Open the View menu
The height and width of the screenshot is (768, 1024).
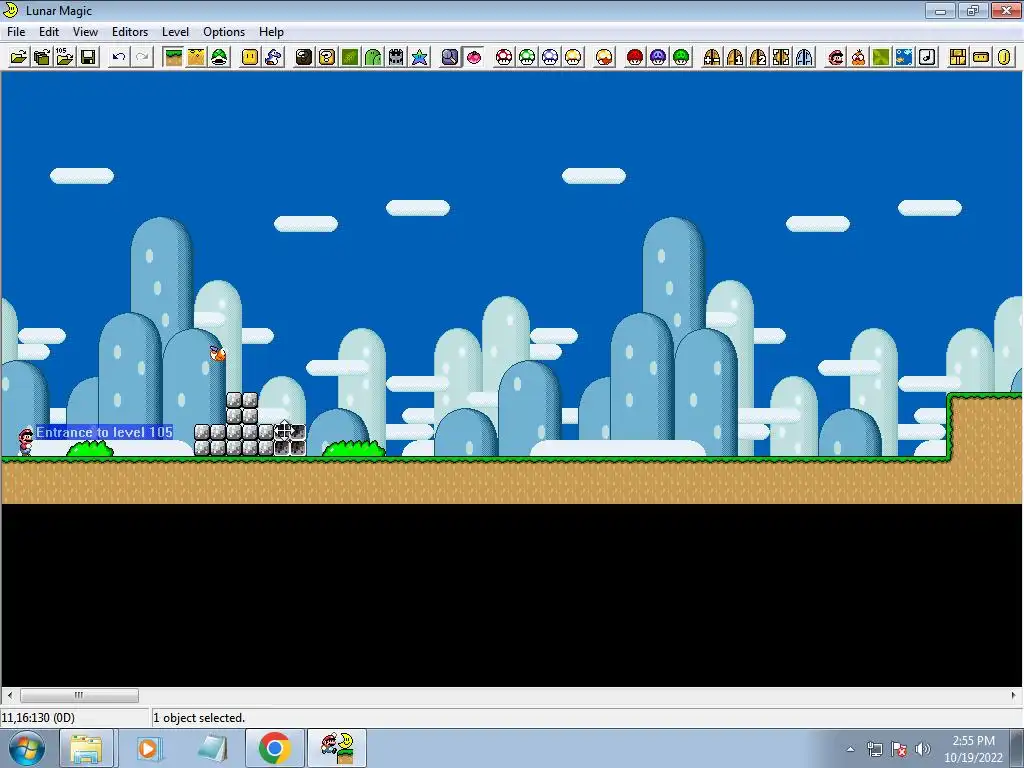click(x=85, y=32)
